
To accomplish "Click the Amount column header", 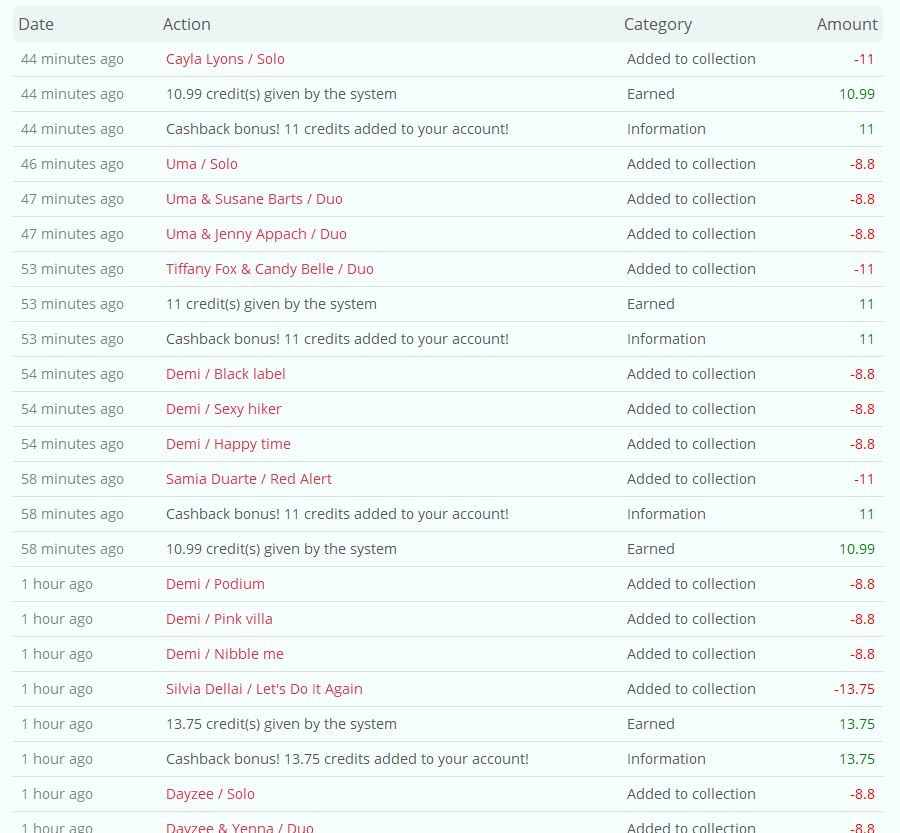I will point(847,24).
